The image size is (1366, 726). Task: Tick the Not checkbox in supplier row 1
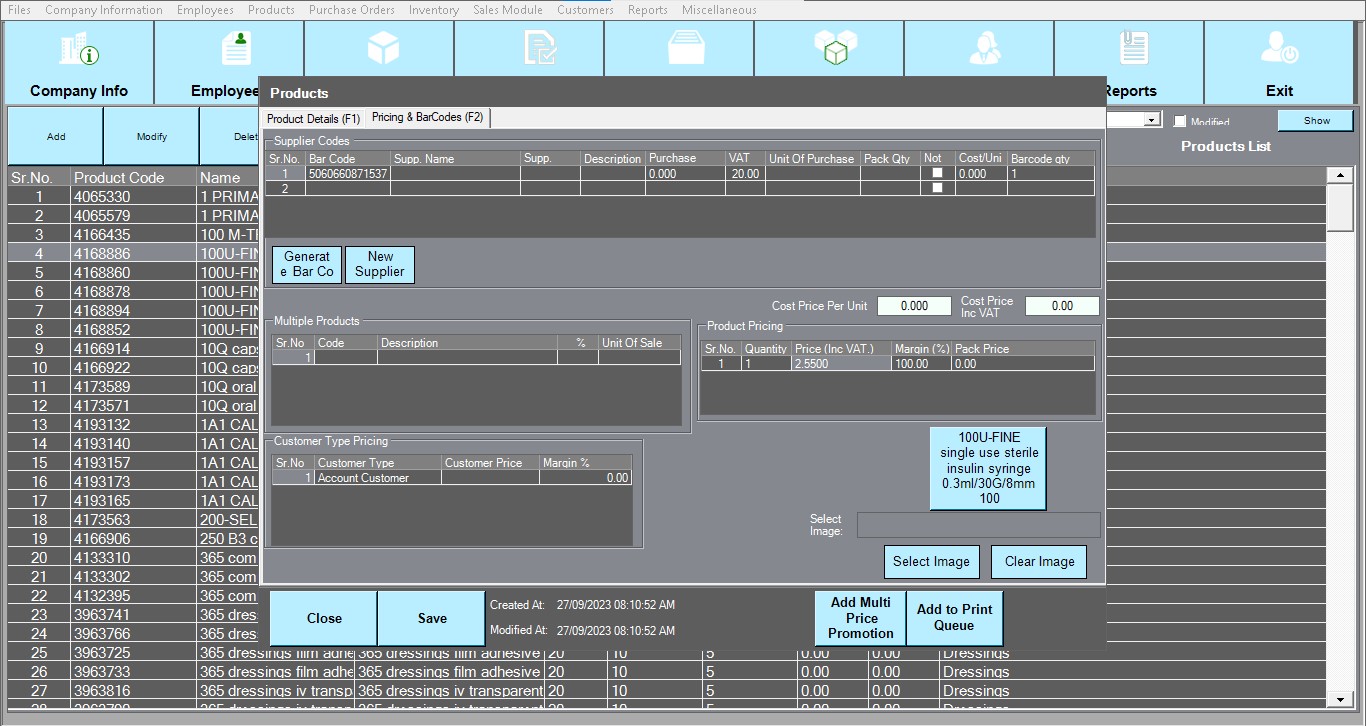(937, 173)
